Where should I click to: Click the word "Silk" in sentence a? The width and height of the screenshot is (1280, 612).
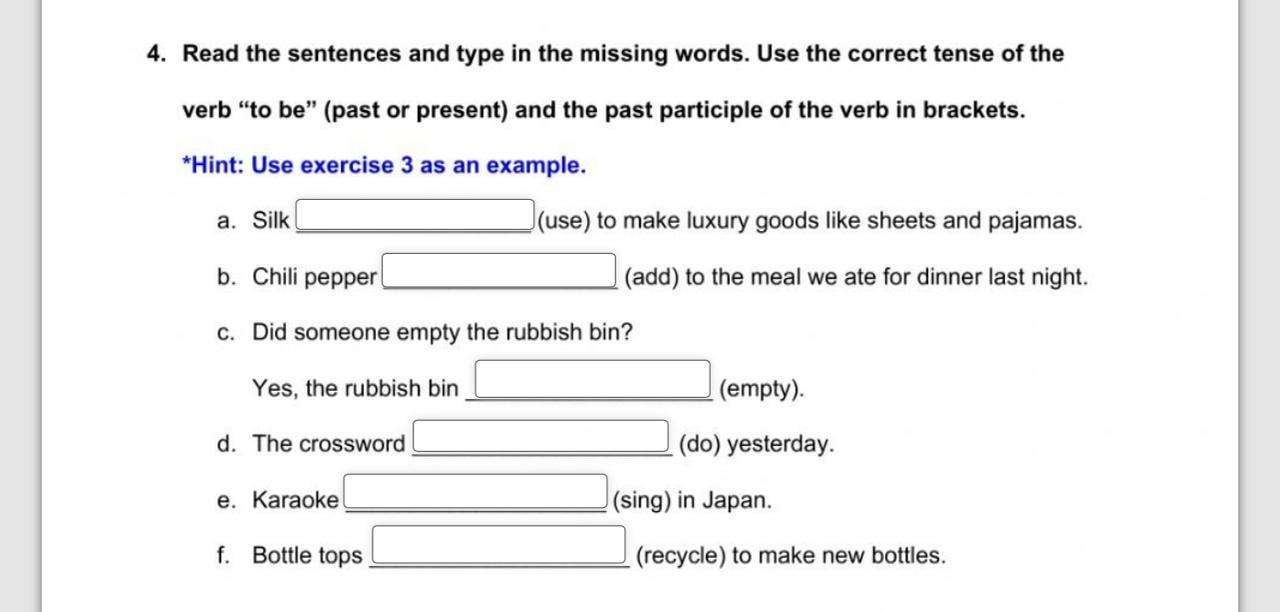[x=270, y=221]
